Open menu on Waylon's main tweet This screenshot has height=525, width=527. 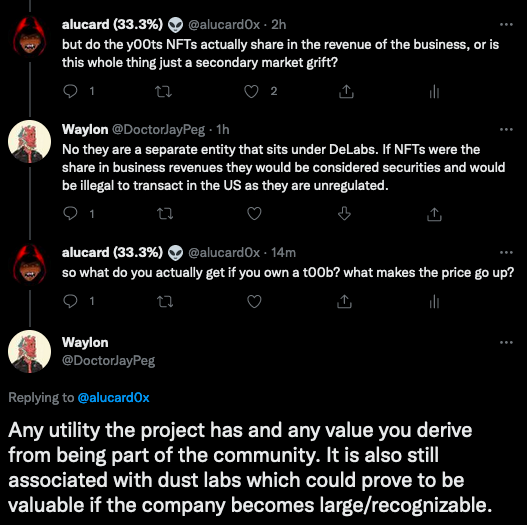point(506,342)
